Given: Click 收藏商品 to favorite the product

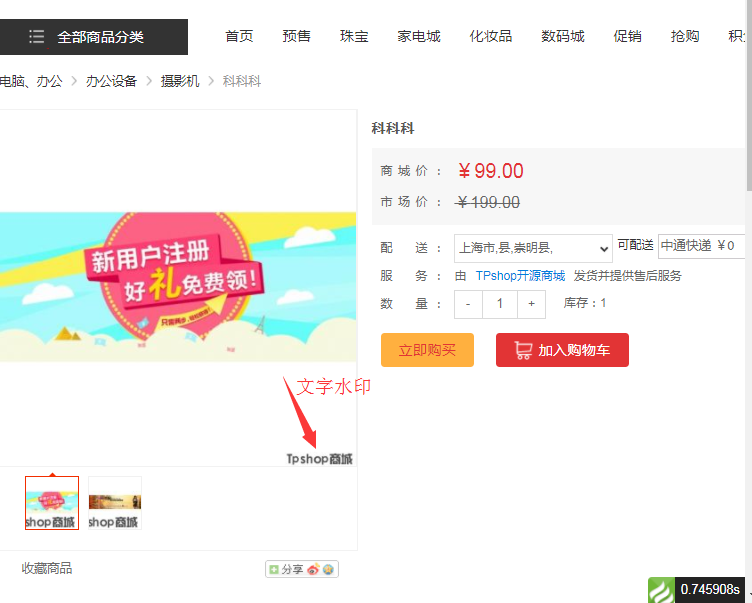Looking at the screenshot, I should [x=47, y=569].
